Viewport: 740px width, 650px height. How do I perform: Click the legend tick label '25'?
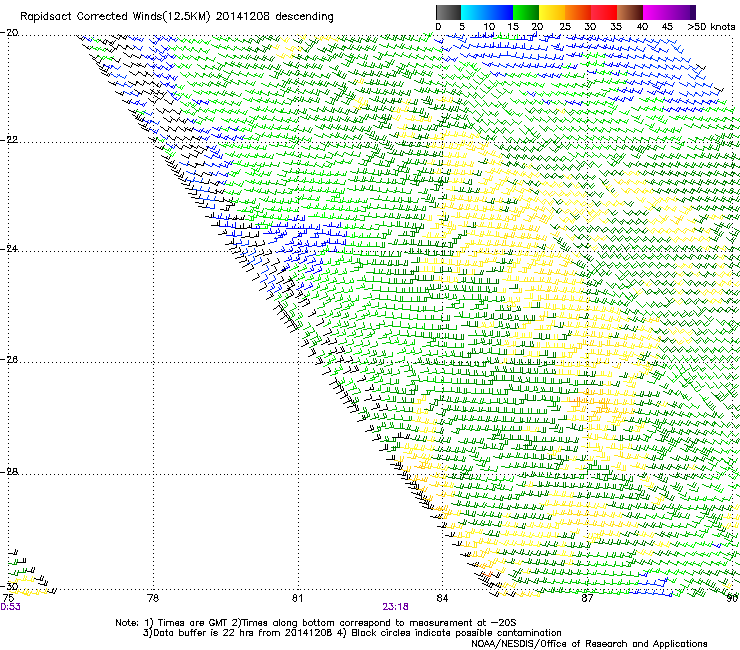[565, 27]
